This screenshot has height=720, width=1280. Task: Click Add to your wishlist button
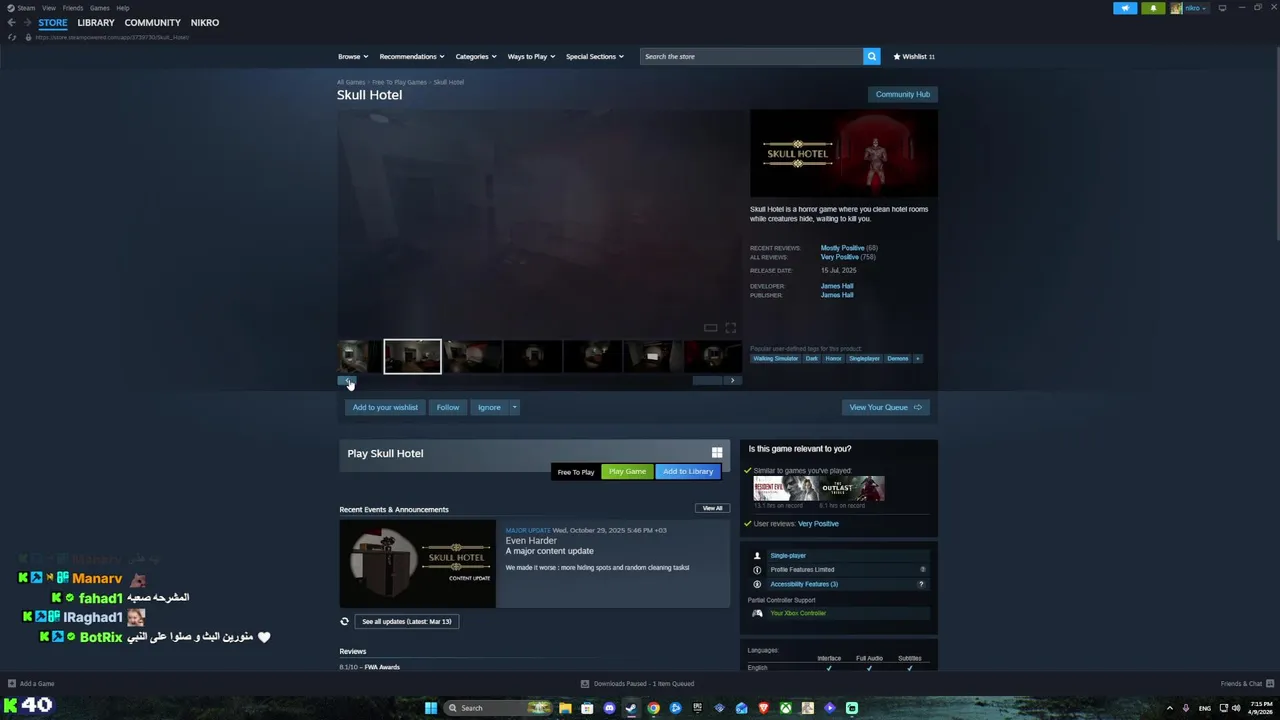[385, 407]
